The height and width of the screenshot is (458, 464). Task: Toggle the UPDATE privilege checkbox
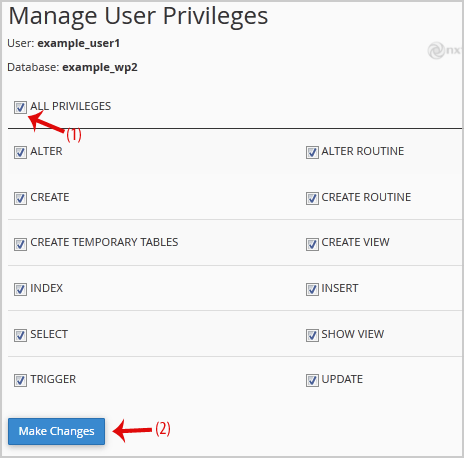(x=312, y=380)
